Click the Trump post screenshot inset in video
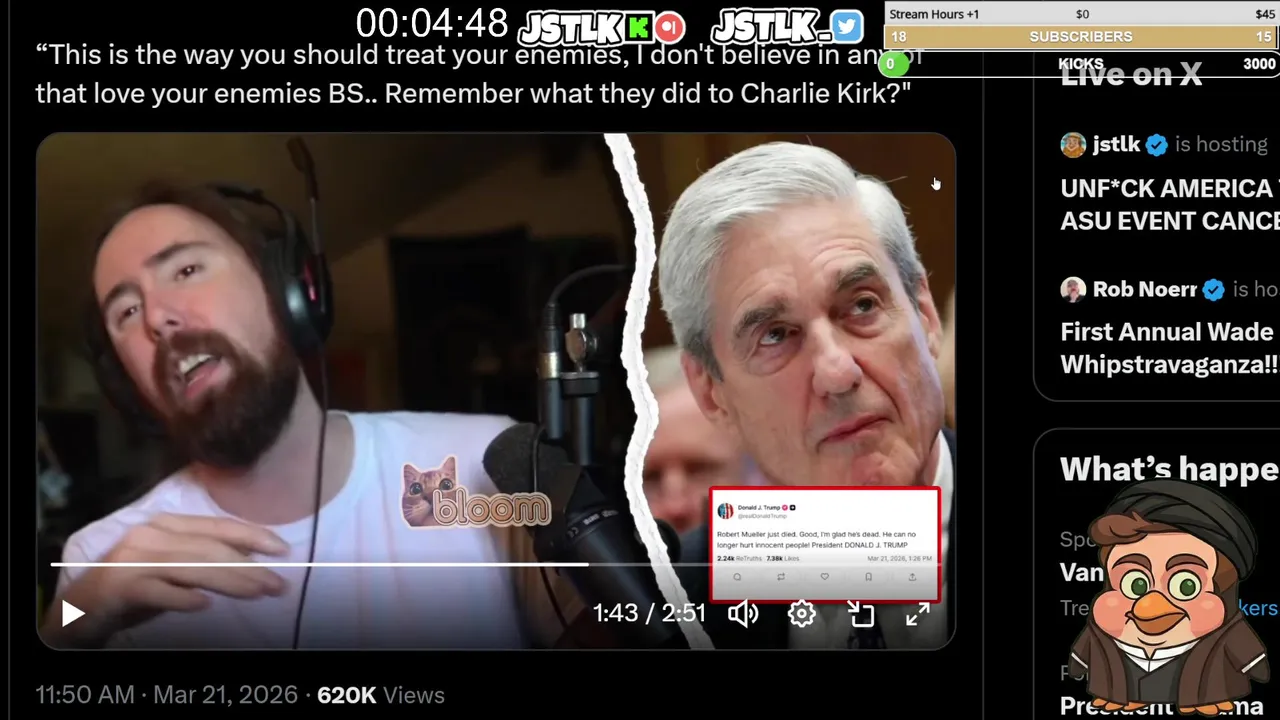The width and height of the screenshot is (1280, 720). pyautogui.click(x=825, y=544)
